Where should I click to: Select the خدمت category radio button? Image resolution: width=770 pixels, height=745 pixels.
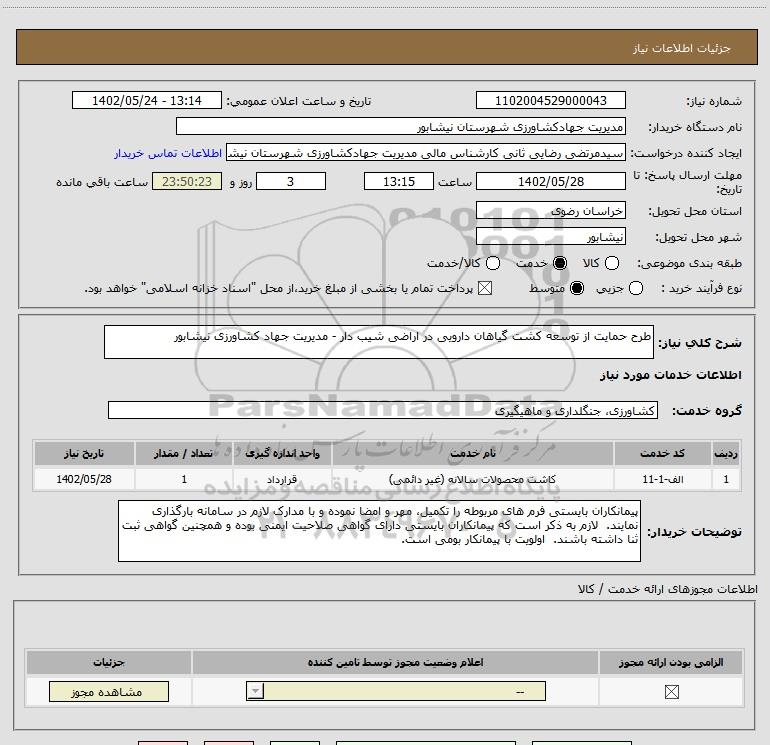tap(560, 263)
